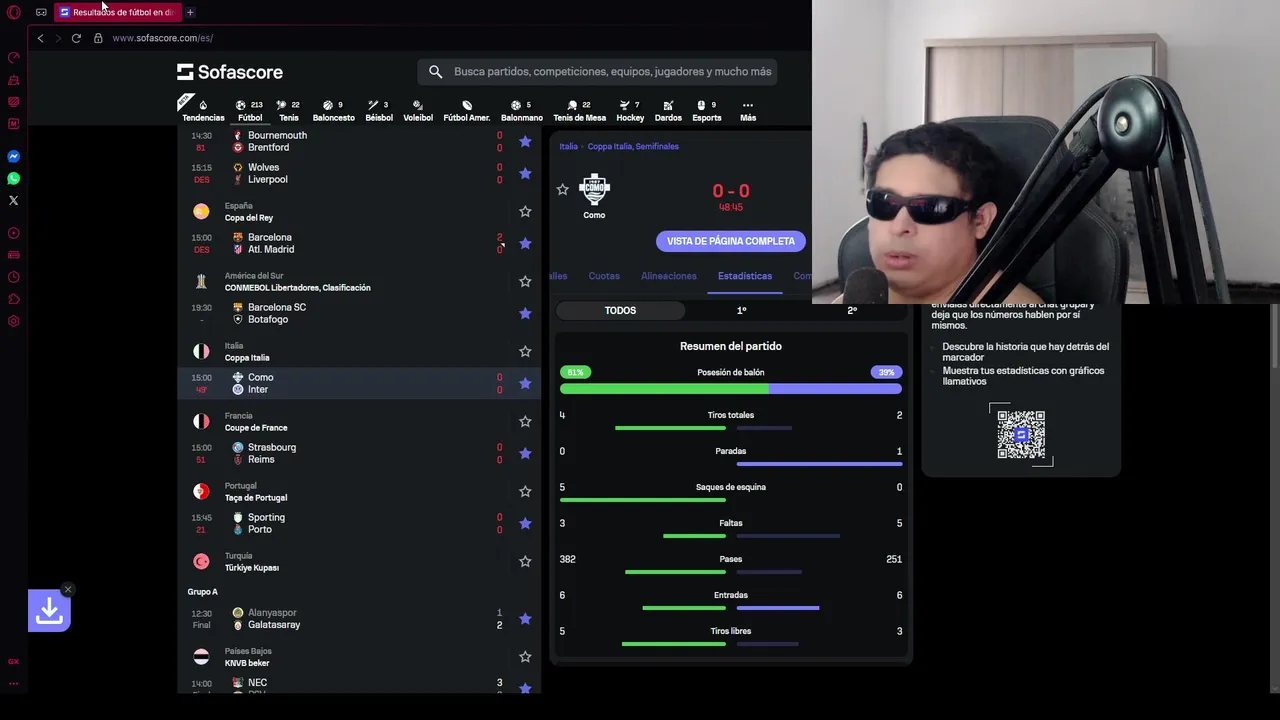Click the QR code image
Screen dimensions: 1280x720
pos(1021,434)
